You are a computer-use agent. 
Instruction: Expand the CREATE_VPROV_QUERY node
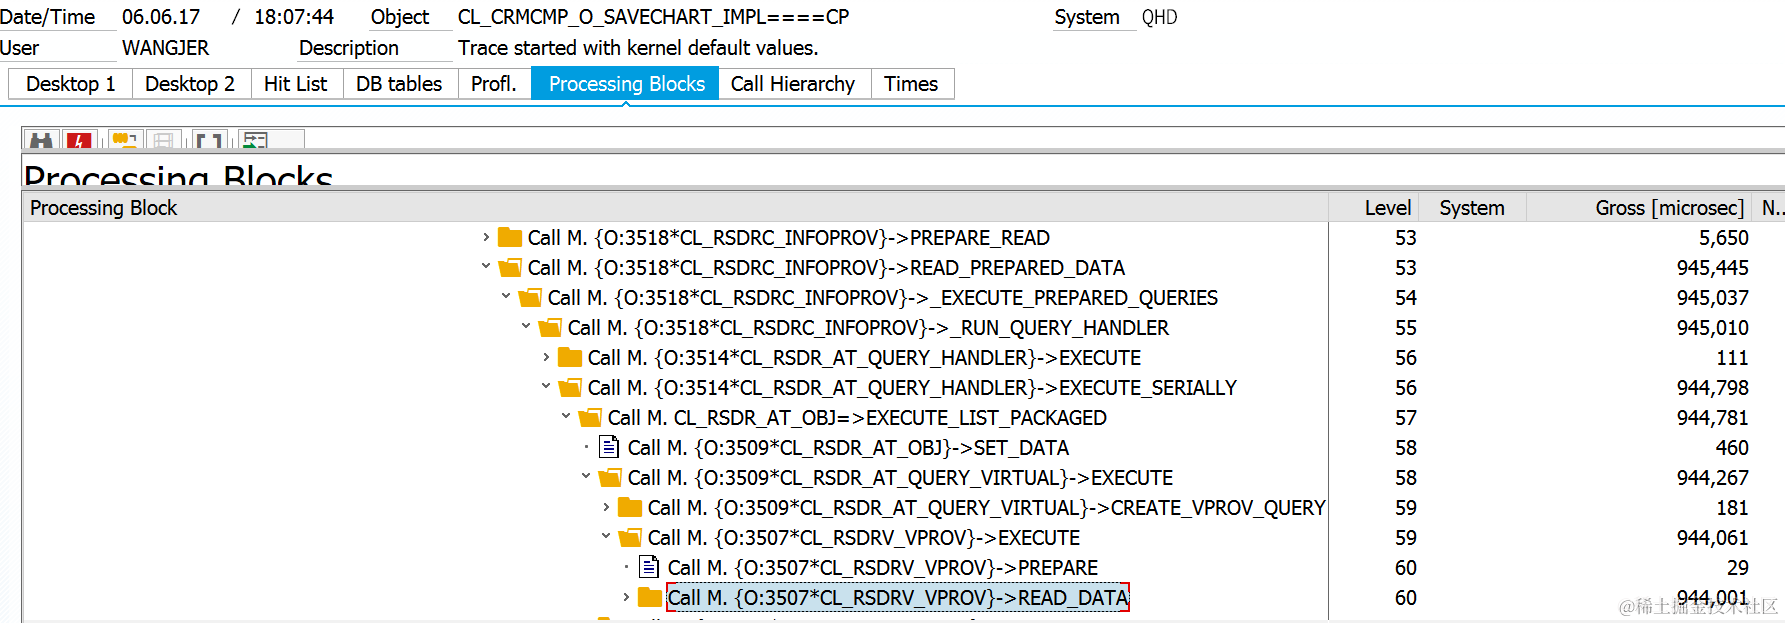pyautogui.click(x=606, y=507)
